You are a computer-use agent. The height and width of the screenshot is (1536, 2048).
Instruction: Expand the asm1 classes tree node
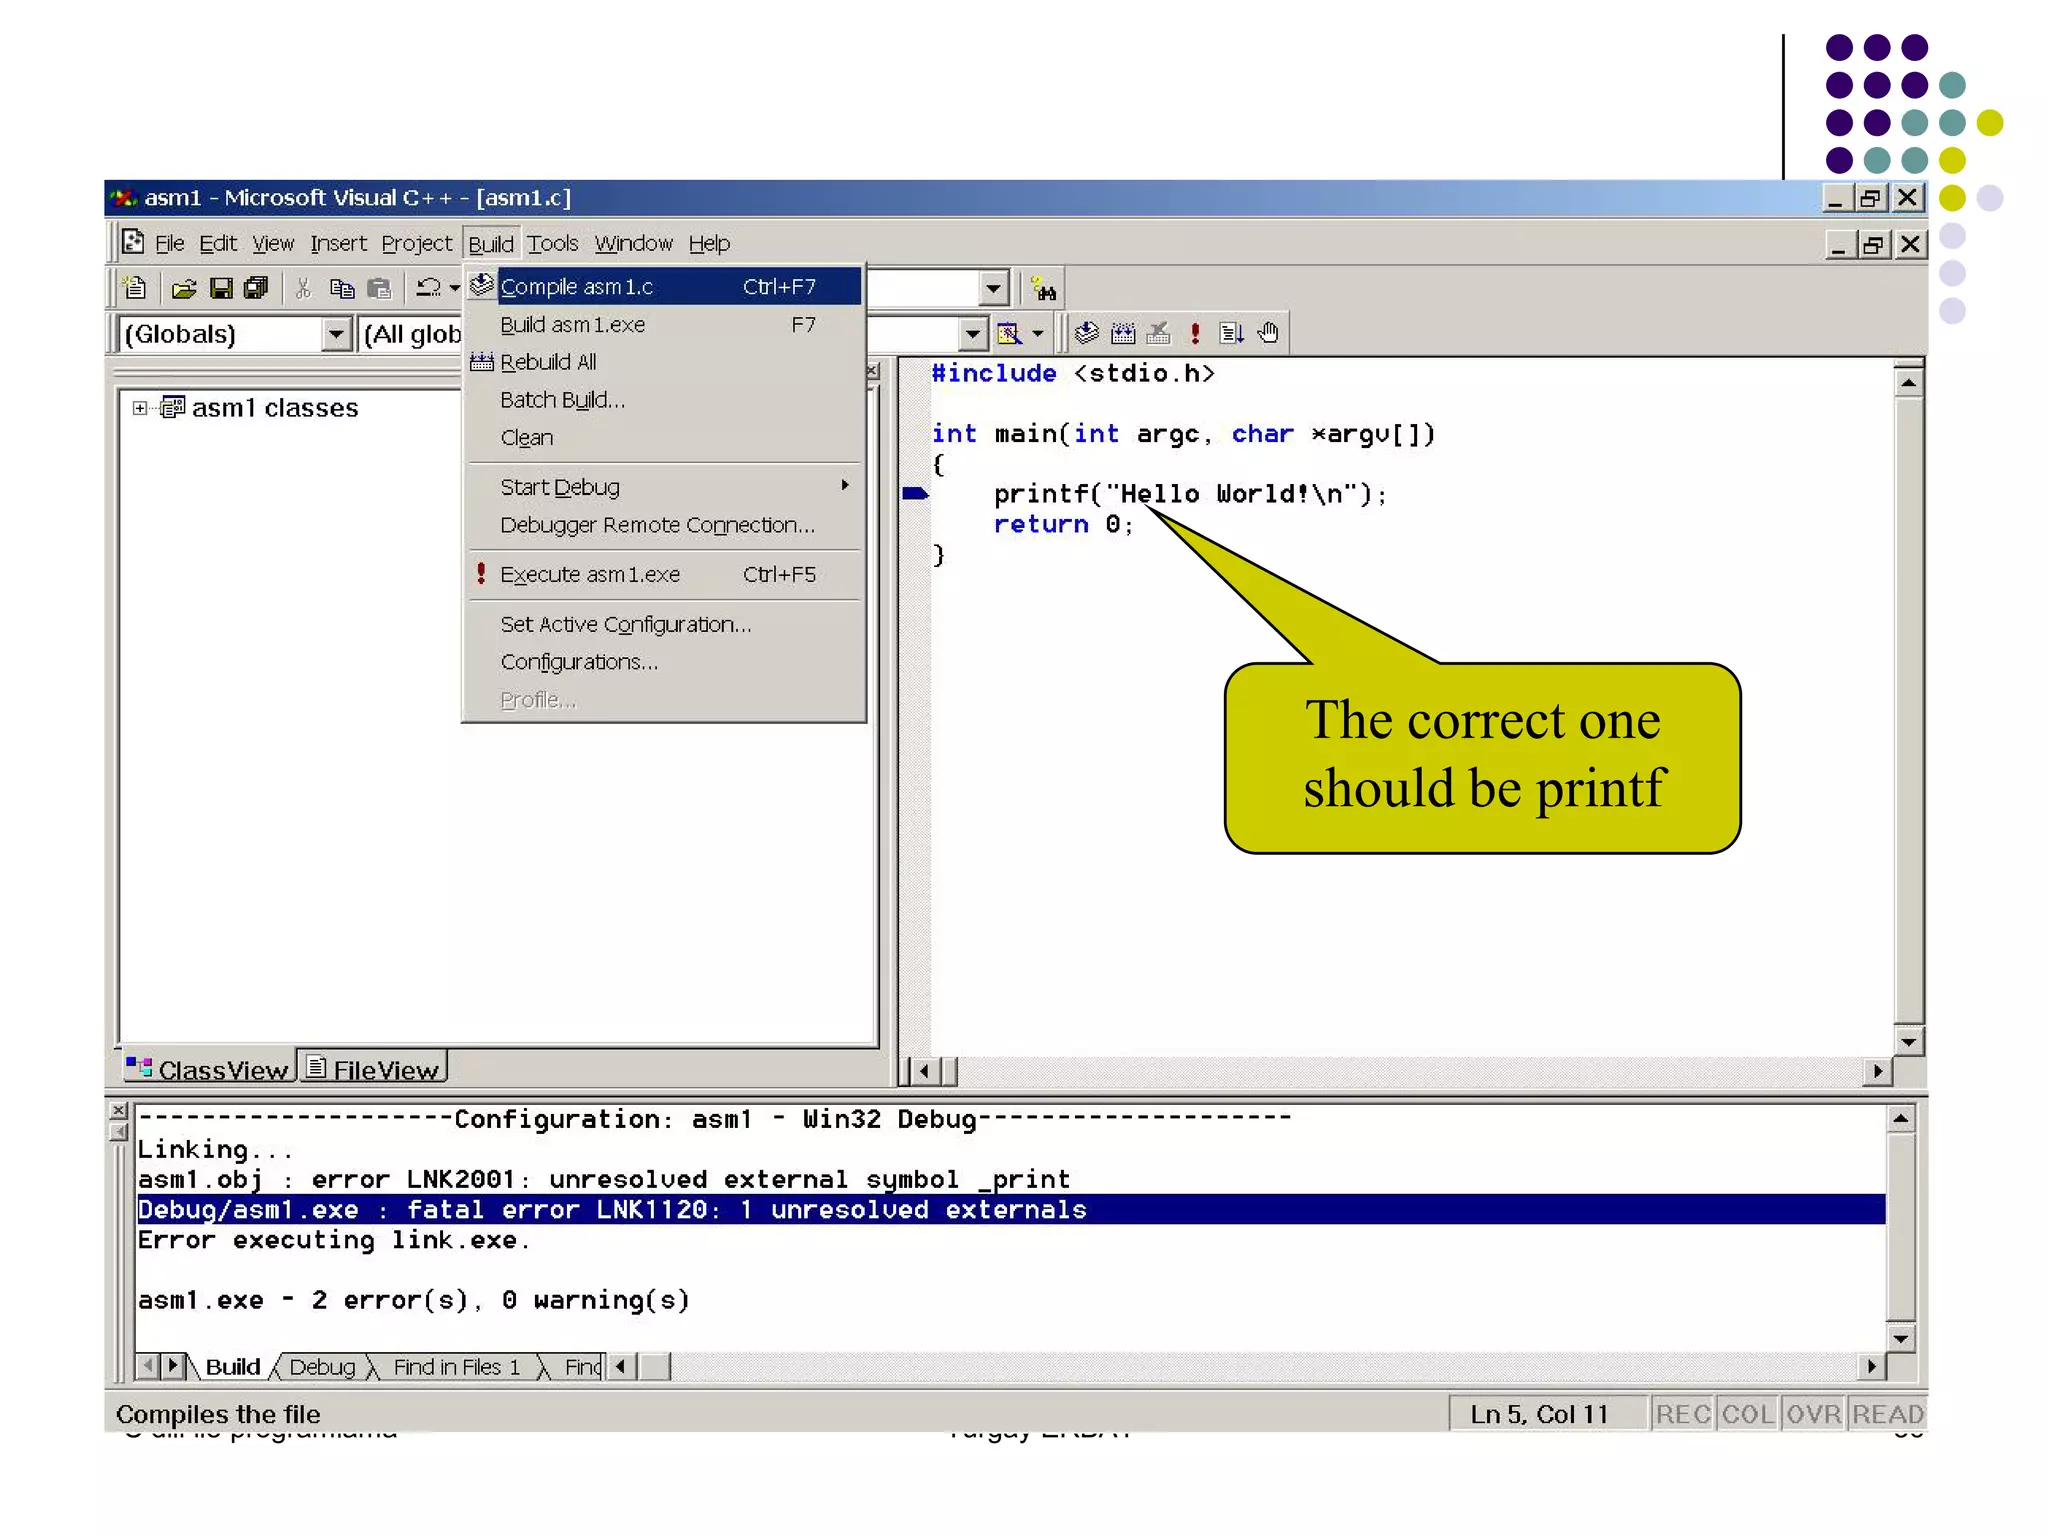tap(139, 408)
